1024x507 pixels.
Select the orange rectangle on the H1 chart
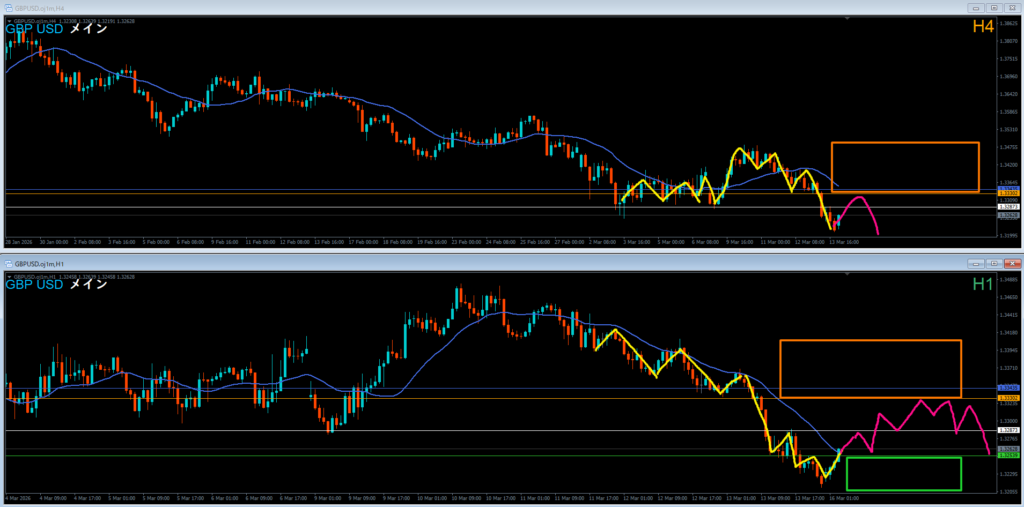click(x=870, y=341)
